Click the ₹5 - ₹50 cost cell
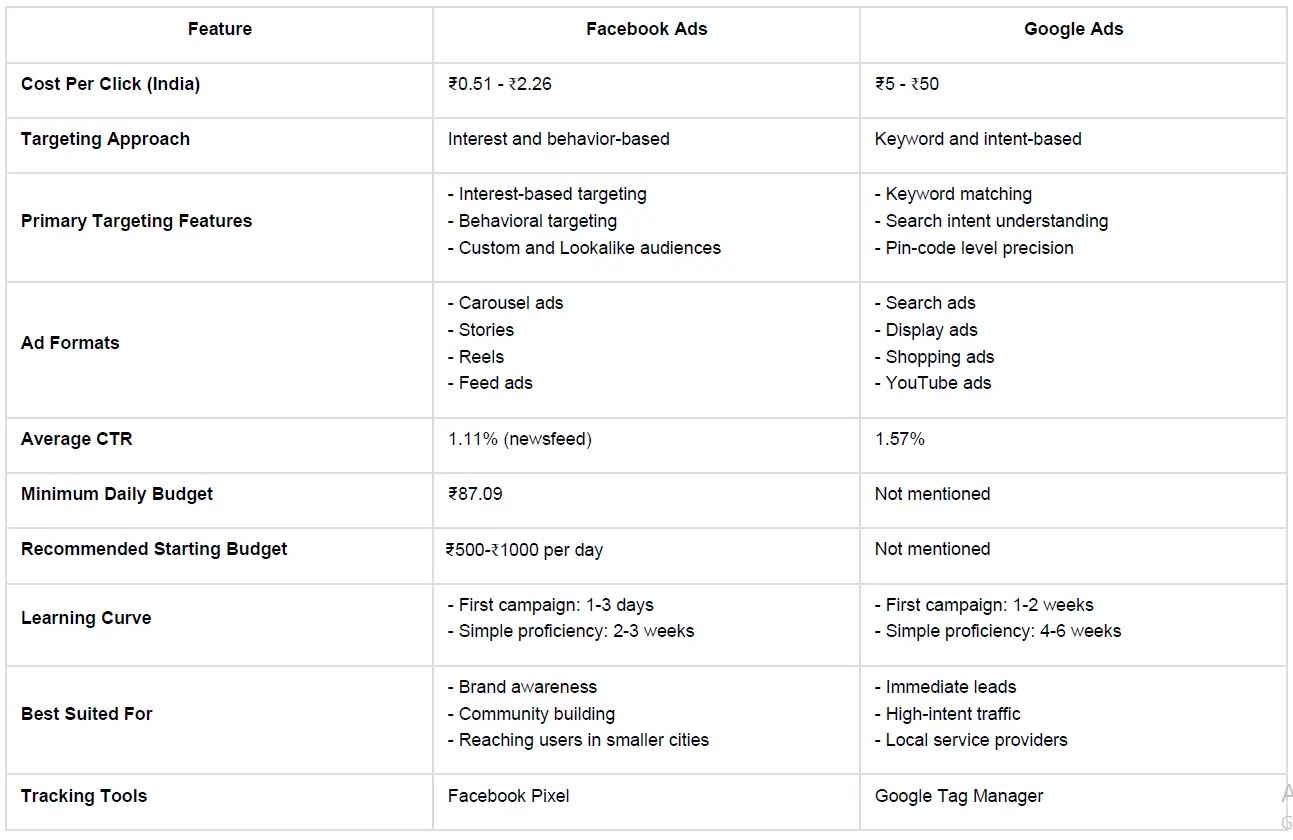 [x=907, y=85]
